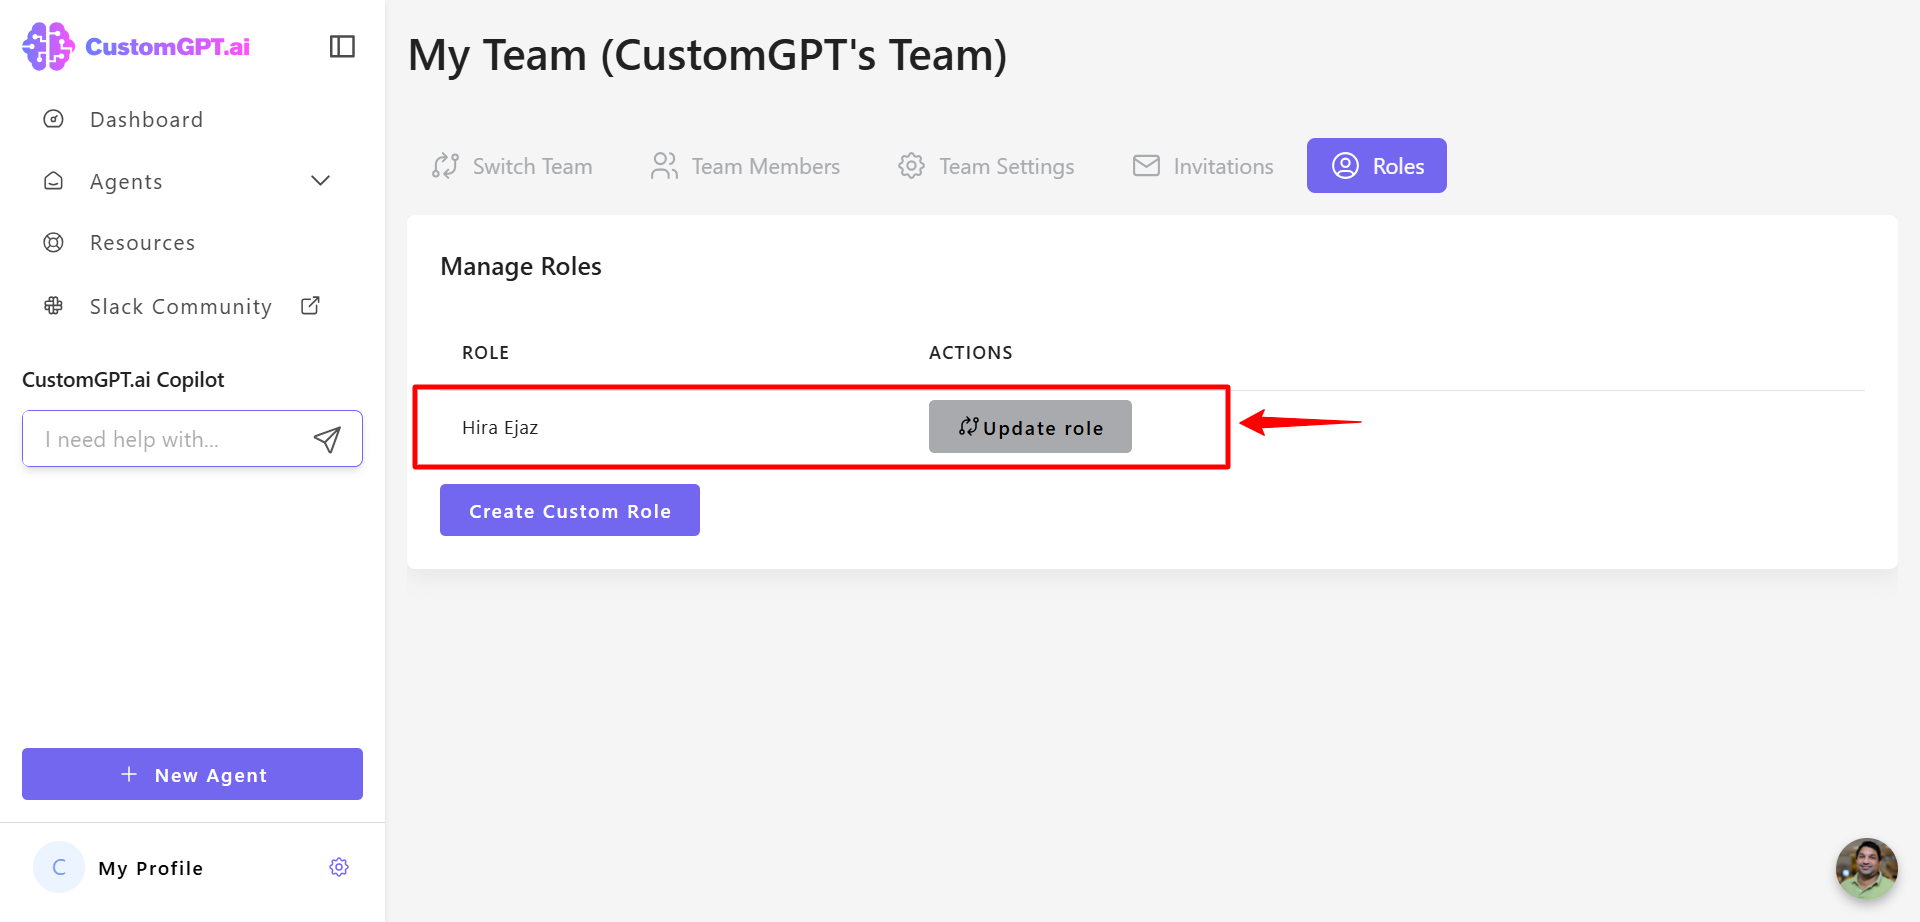The height and width of the screenshot is (922, 1920).
Task: Click the Roles user circle icon
Action: tap(1346, 166)
